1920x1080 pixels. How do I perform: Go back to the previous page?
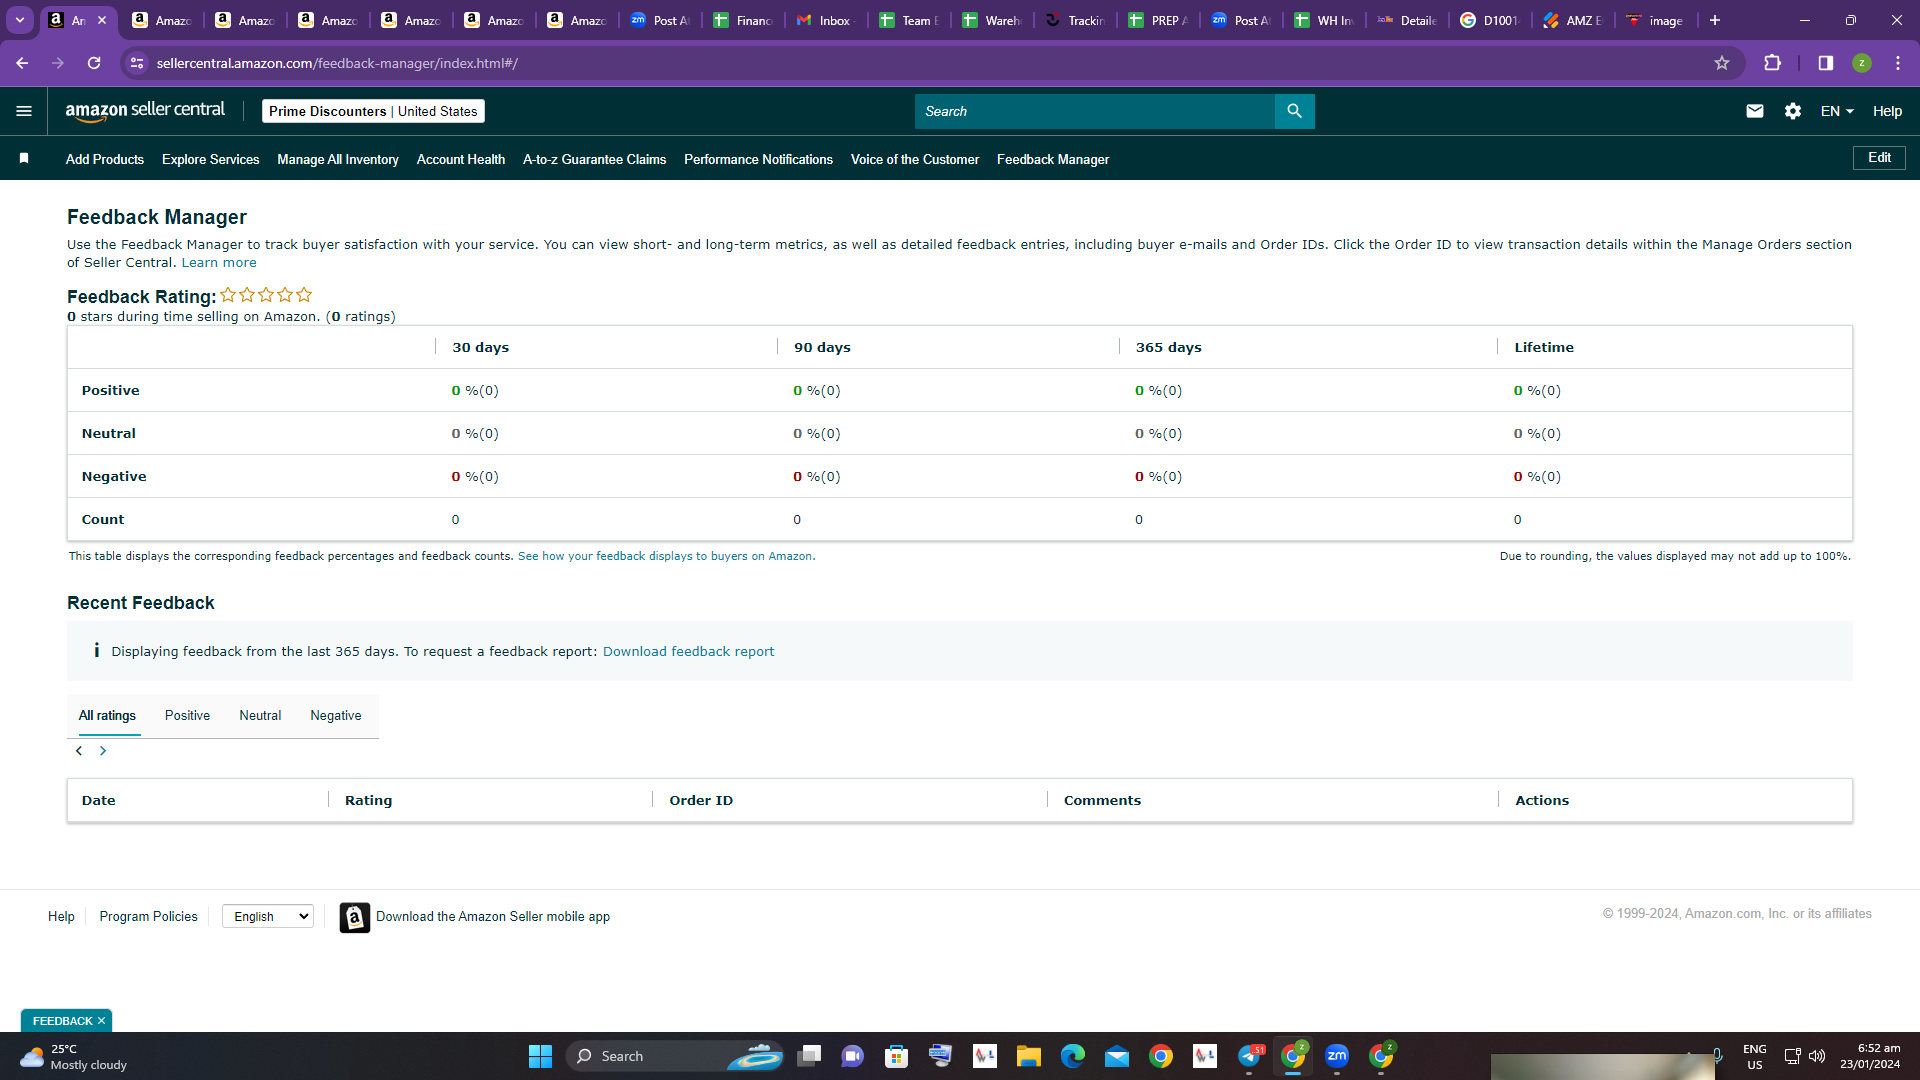coord(22,63)
